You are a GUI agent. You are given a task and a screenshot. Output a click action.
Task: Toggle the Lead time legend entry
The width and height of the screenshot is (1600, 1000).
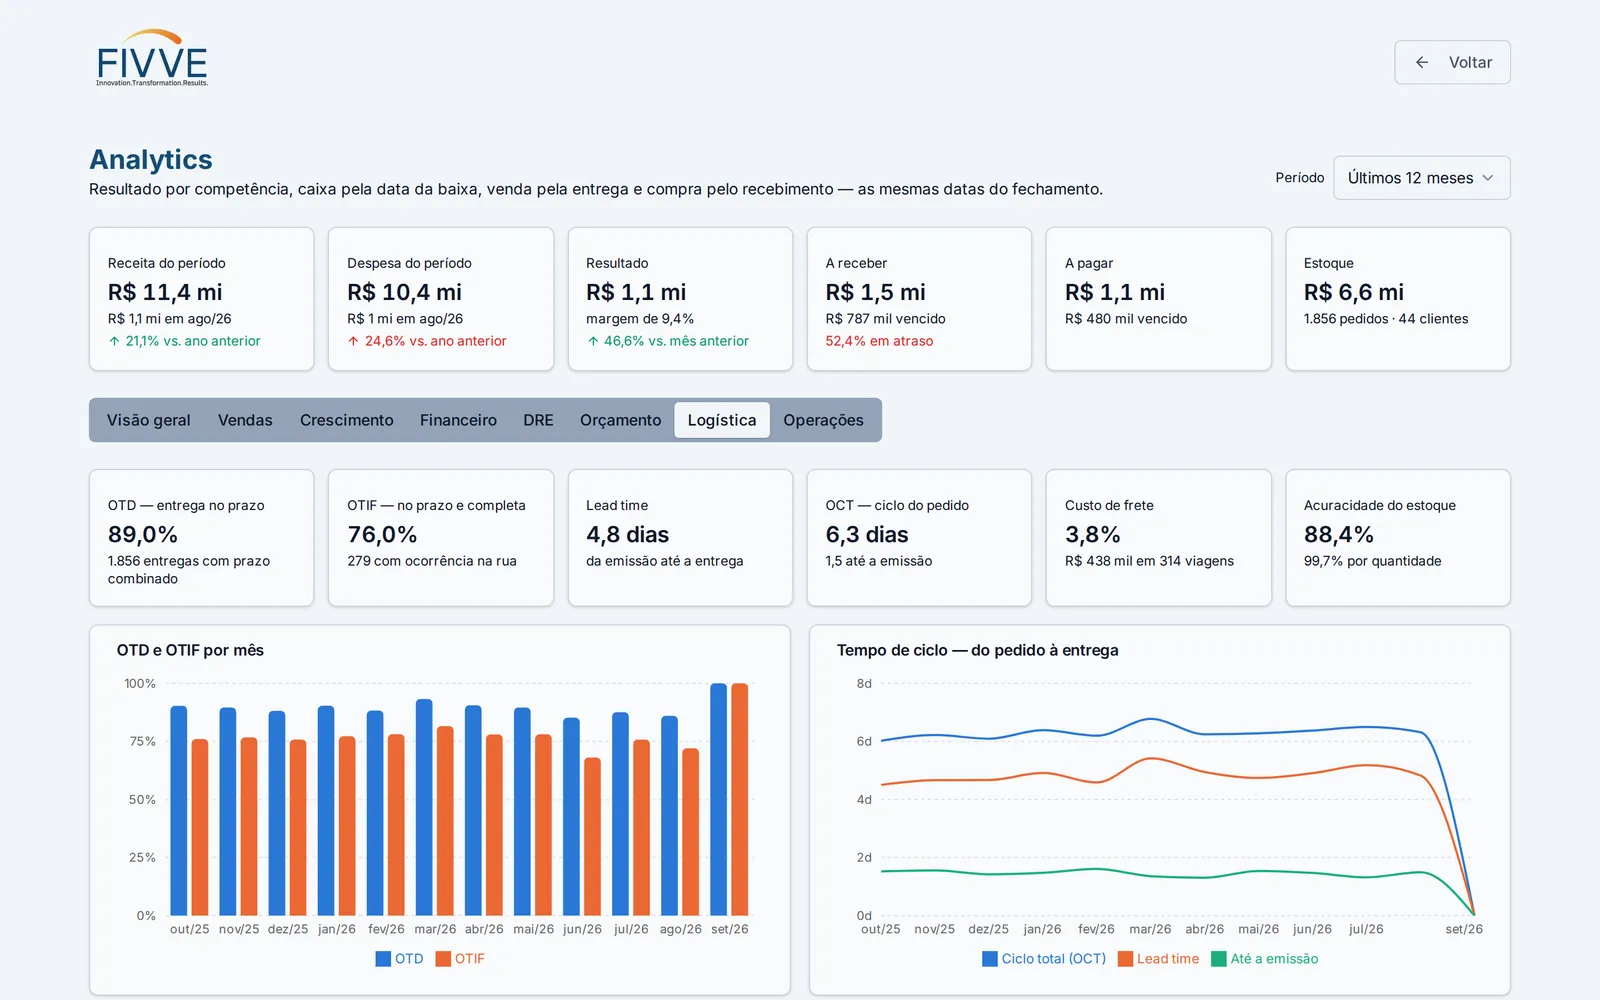pyautogui.click(x=1158, y=958)
